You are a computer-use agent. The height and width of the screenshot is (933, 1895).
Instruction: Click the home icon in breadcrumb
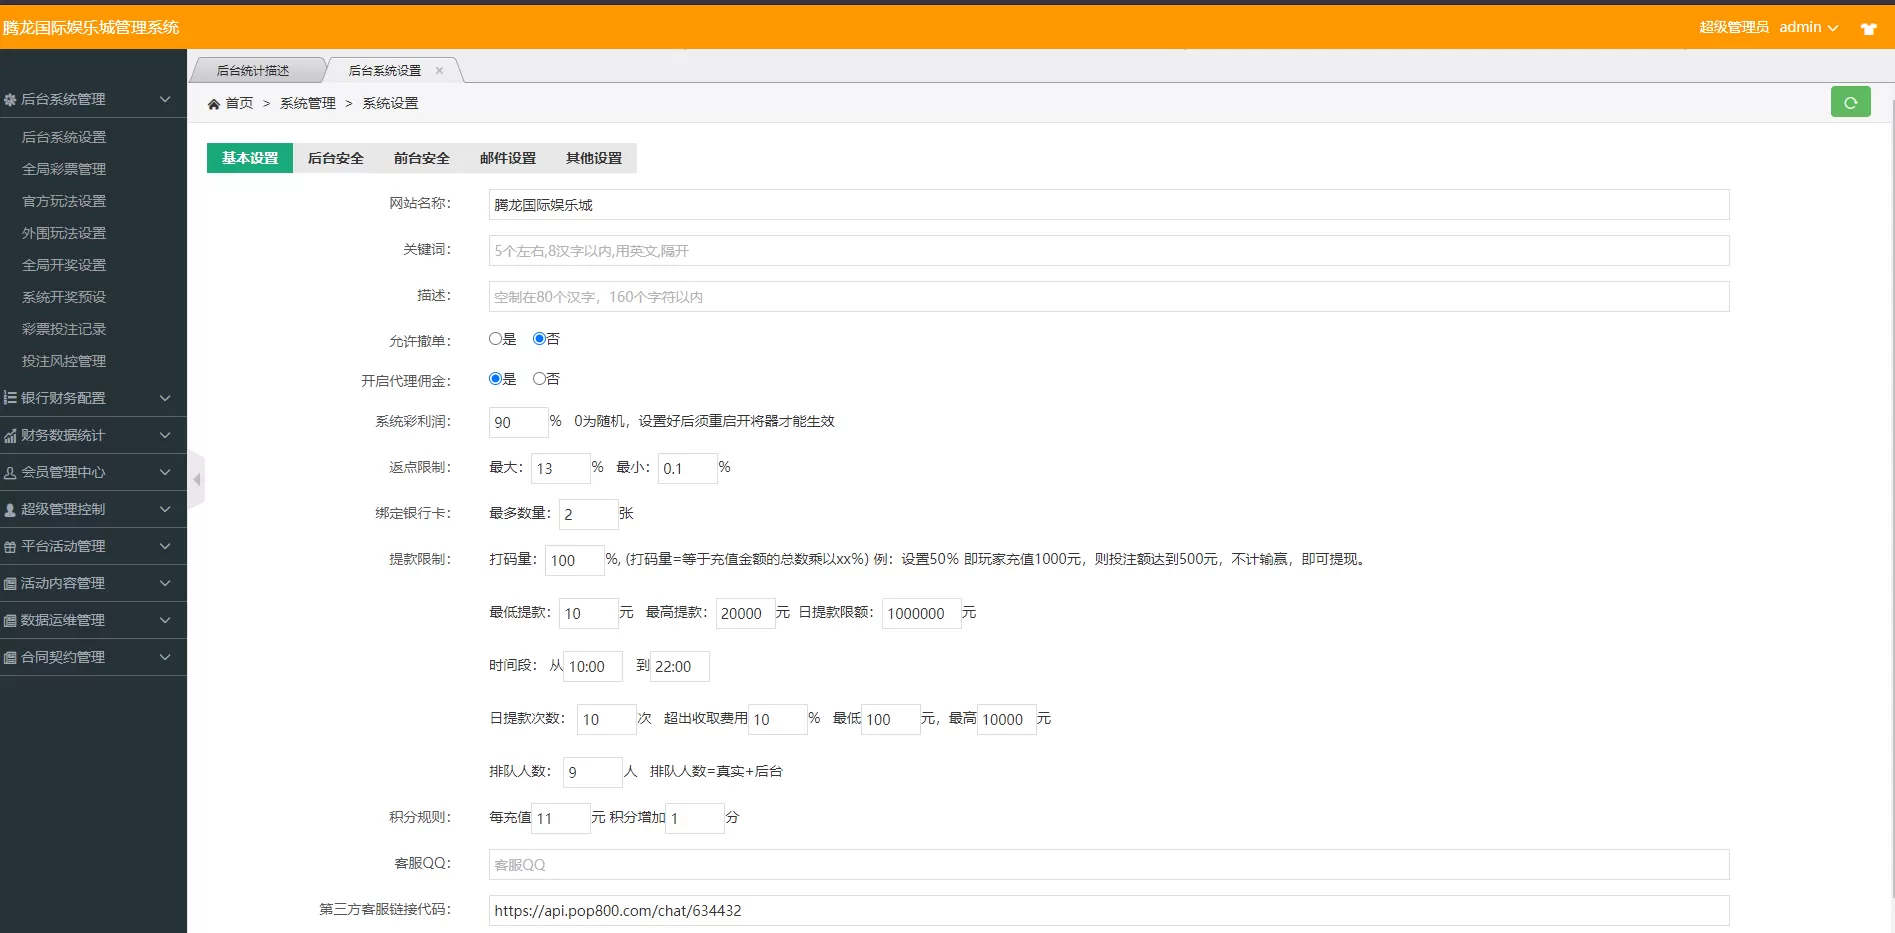point(214,102)
